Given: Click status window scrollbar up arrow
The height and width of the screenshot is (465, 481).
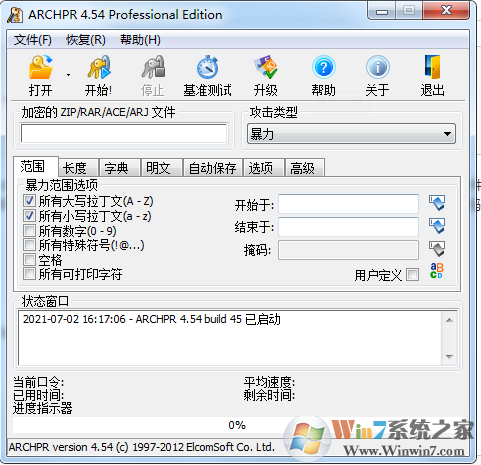Looking at the screenshot, I should click(x=449, y=320).
